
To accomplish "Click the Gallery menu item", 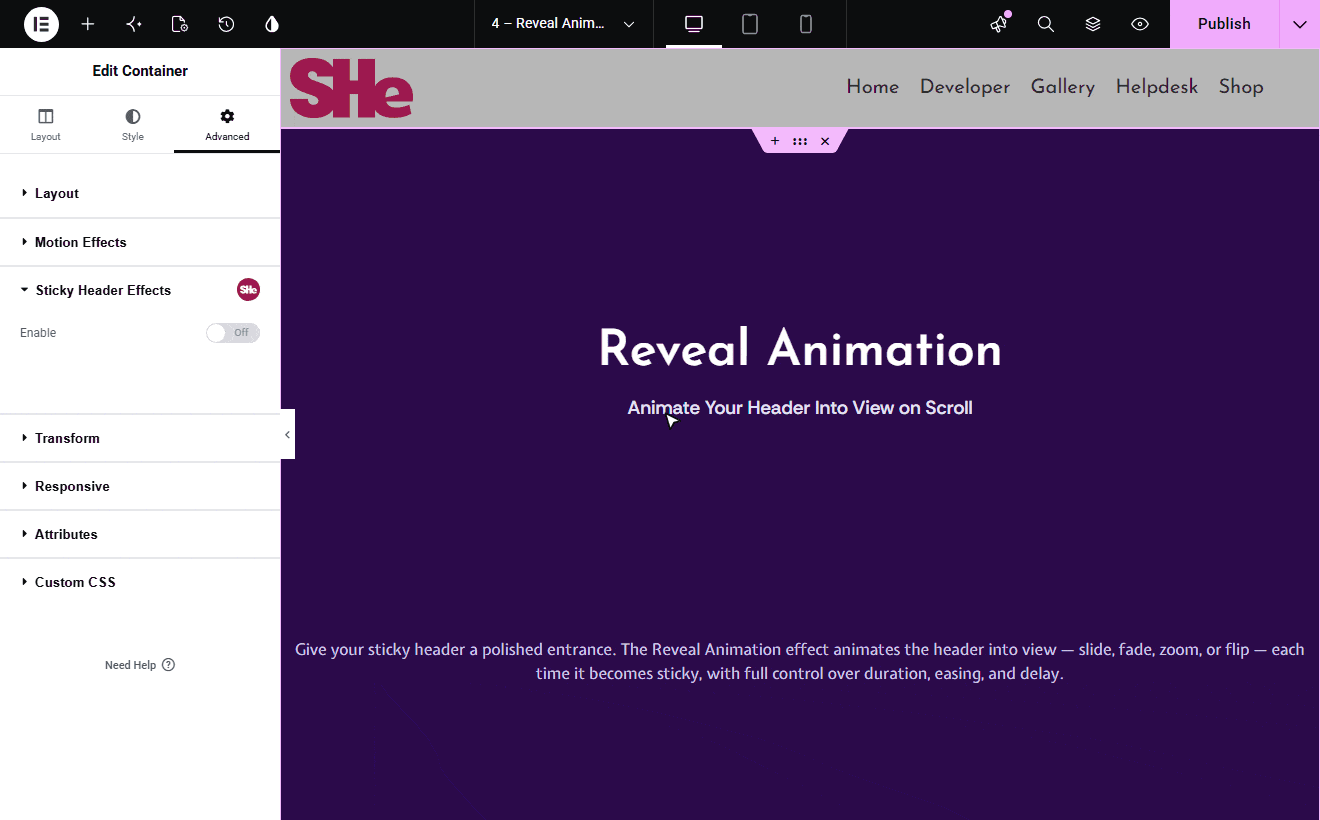I will pos(1063,87).
